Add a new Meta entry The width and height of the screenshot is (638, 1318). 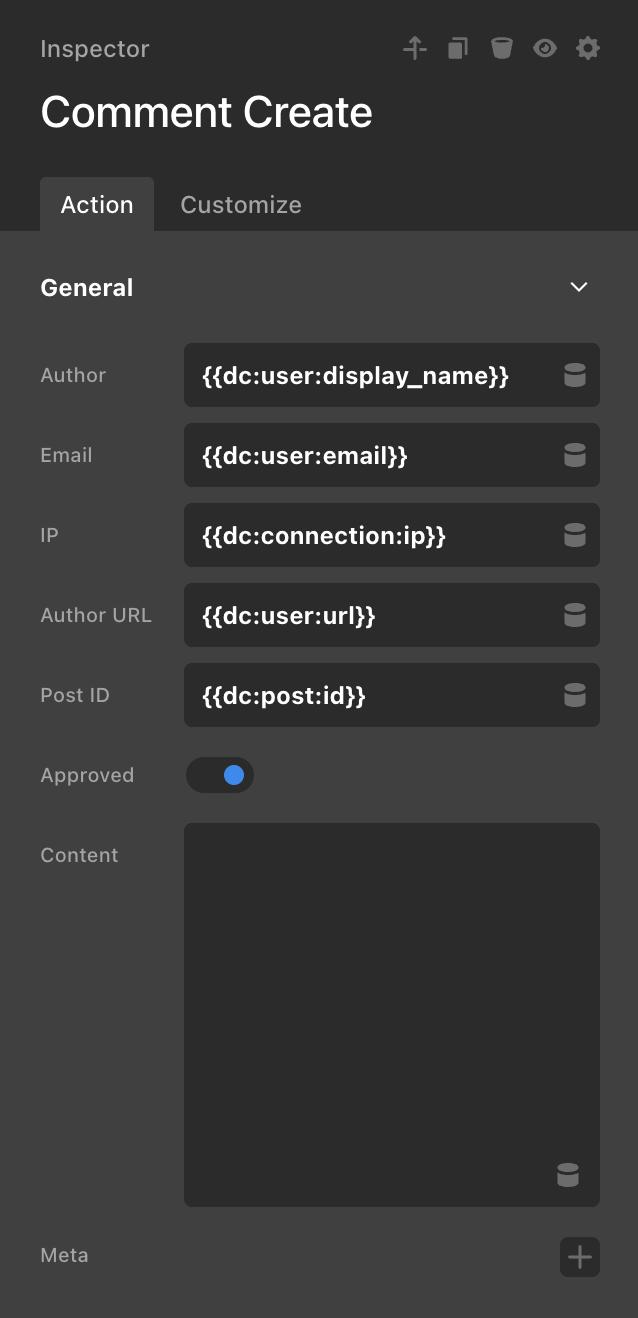[x=580, y=1257]
